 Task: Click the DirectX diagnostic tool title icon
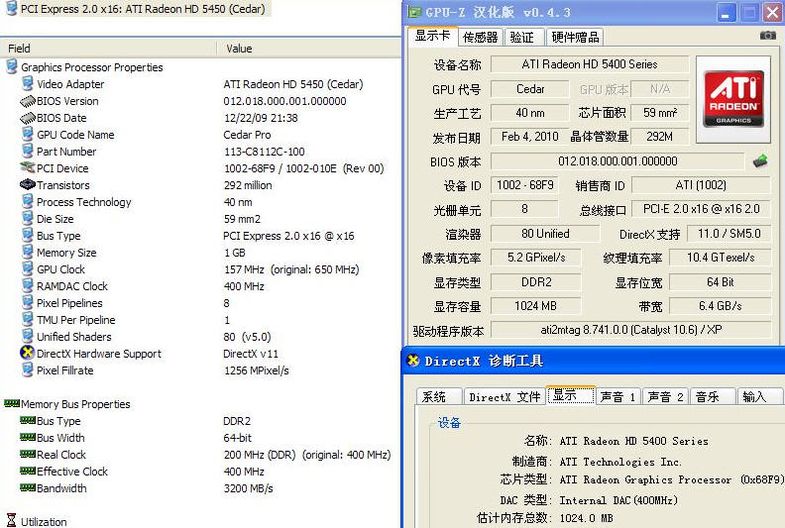413,360
